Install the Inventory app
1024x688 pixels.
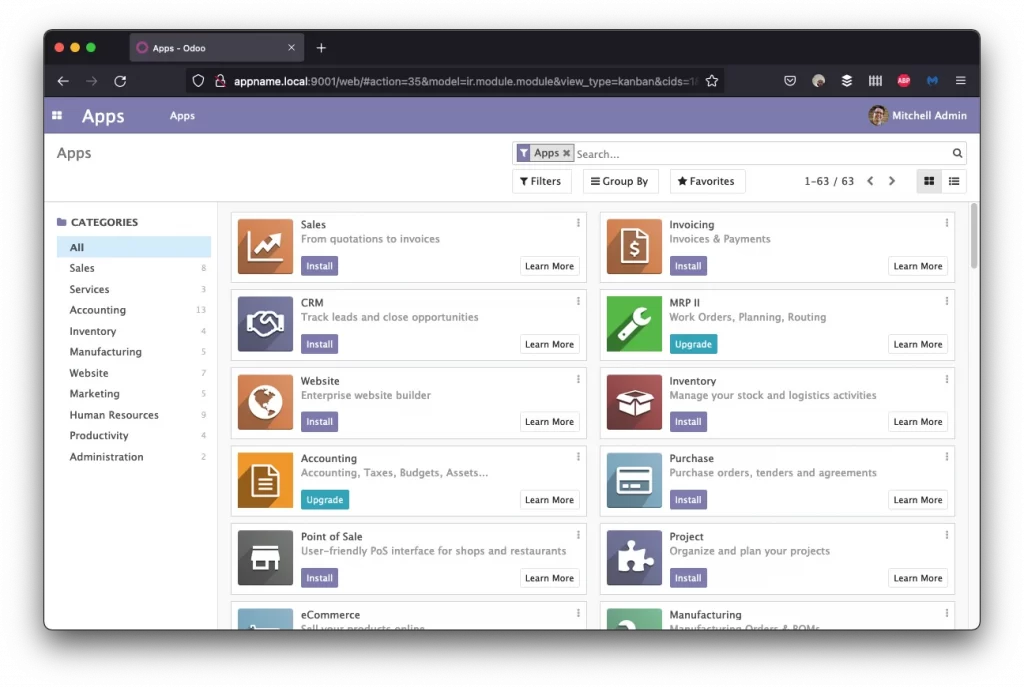tap(688, 422)
